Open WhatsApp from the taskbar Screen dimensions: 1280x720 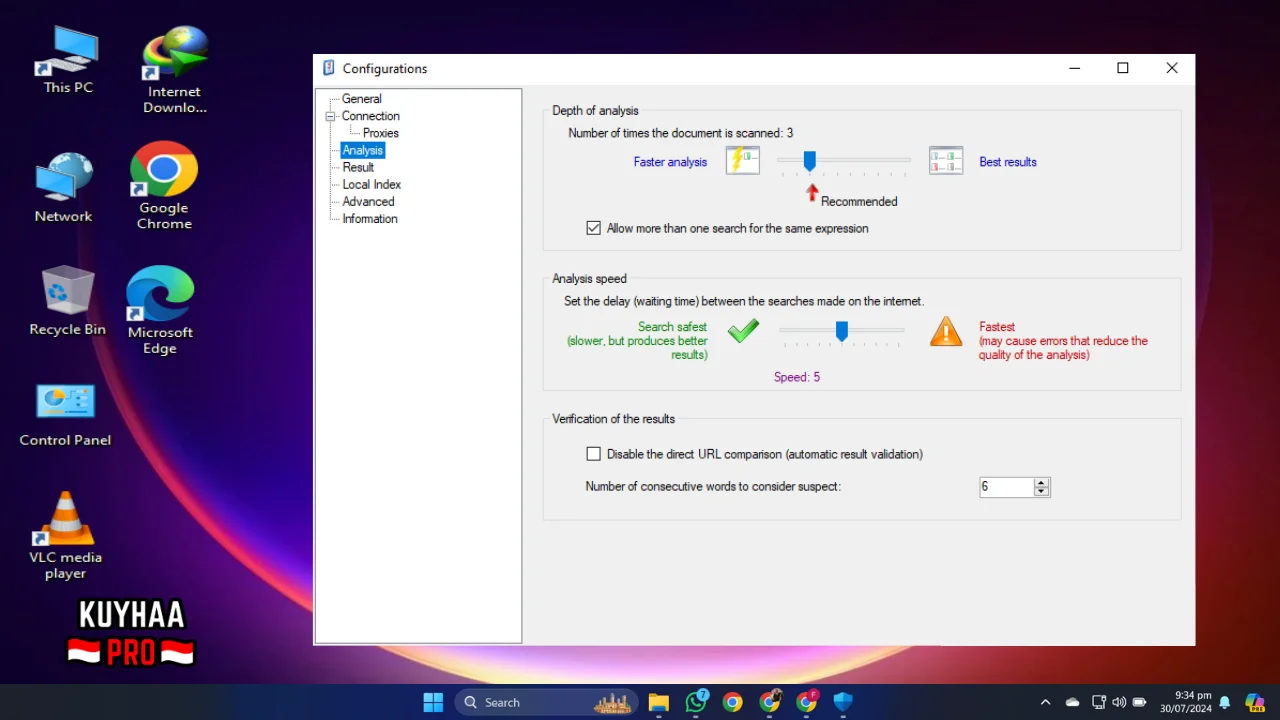pyautogui.click(x=696, y=702)
